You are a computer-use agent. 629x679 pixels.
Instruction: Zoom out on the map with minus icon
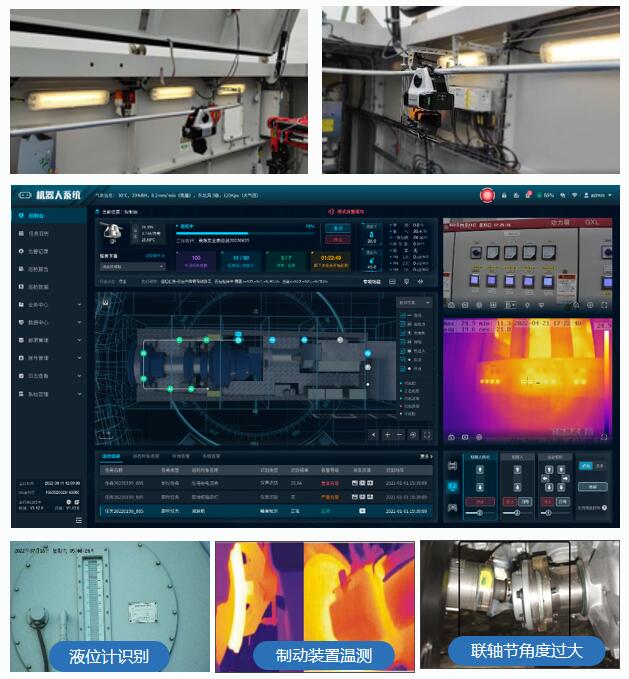400,435
